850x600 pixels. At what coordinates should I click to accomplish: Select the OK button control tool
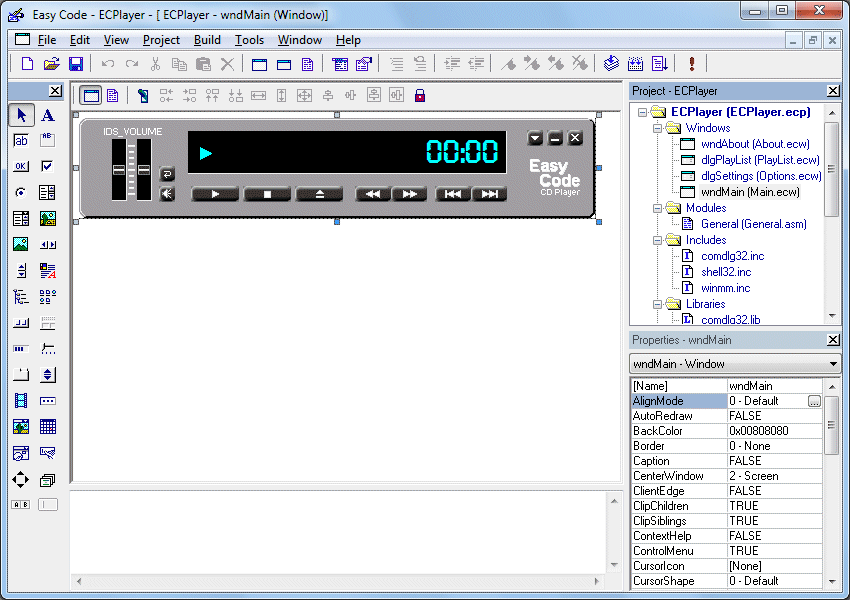tap(21, 166)
